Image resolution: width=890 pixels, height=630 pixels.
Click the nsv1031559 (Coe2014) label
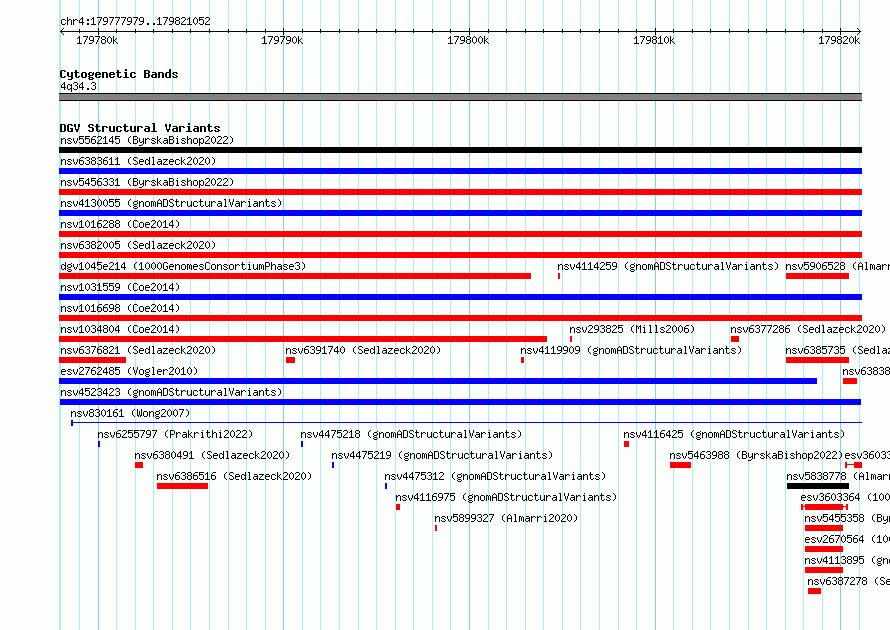[120, 287]
